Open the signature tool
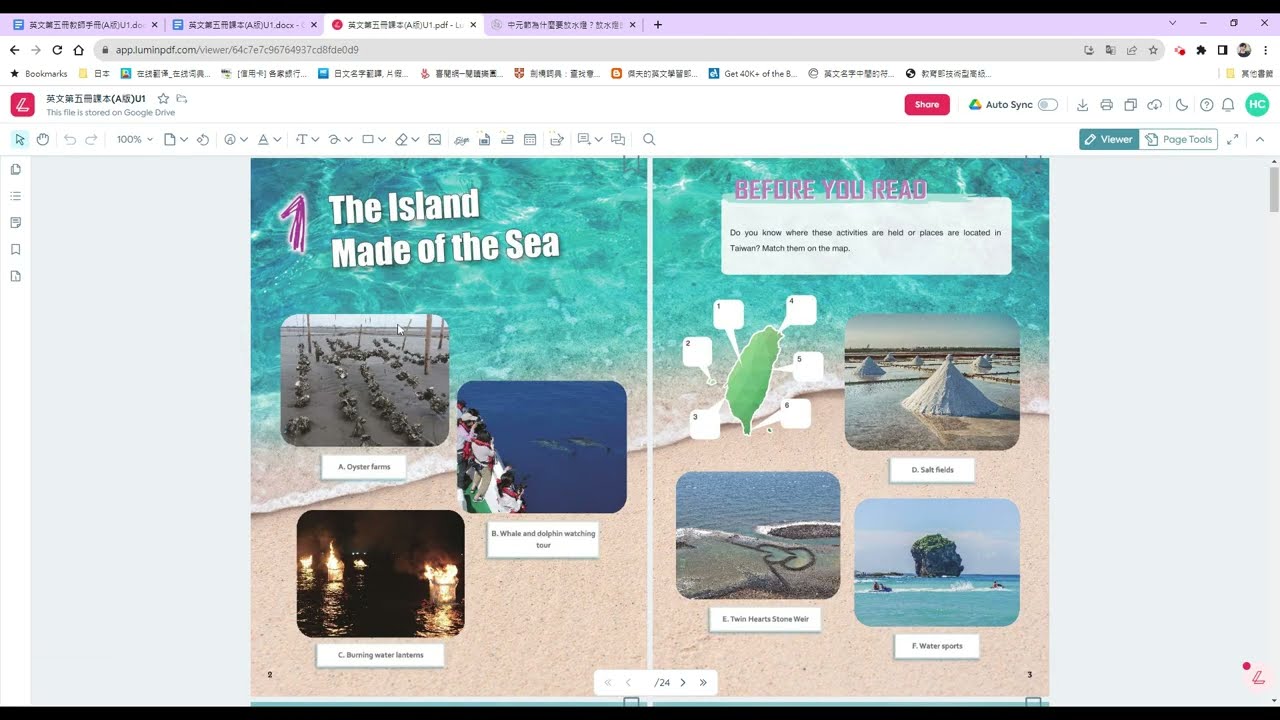Viewport: 1280px width, 720px height. click(462, 140)
